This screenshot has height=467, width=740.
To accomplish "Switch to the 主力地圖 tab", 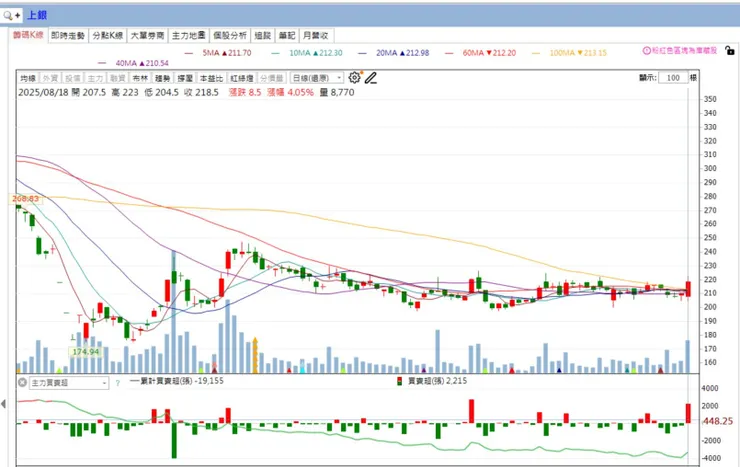I will tap(188, 35).
